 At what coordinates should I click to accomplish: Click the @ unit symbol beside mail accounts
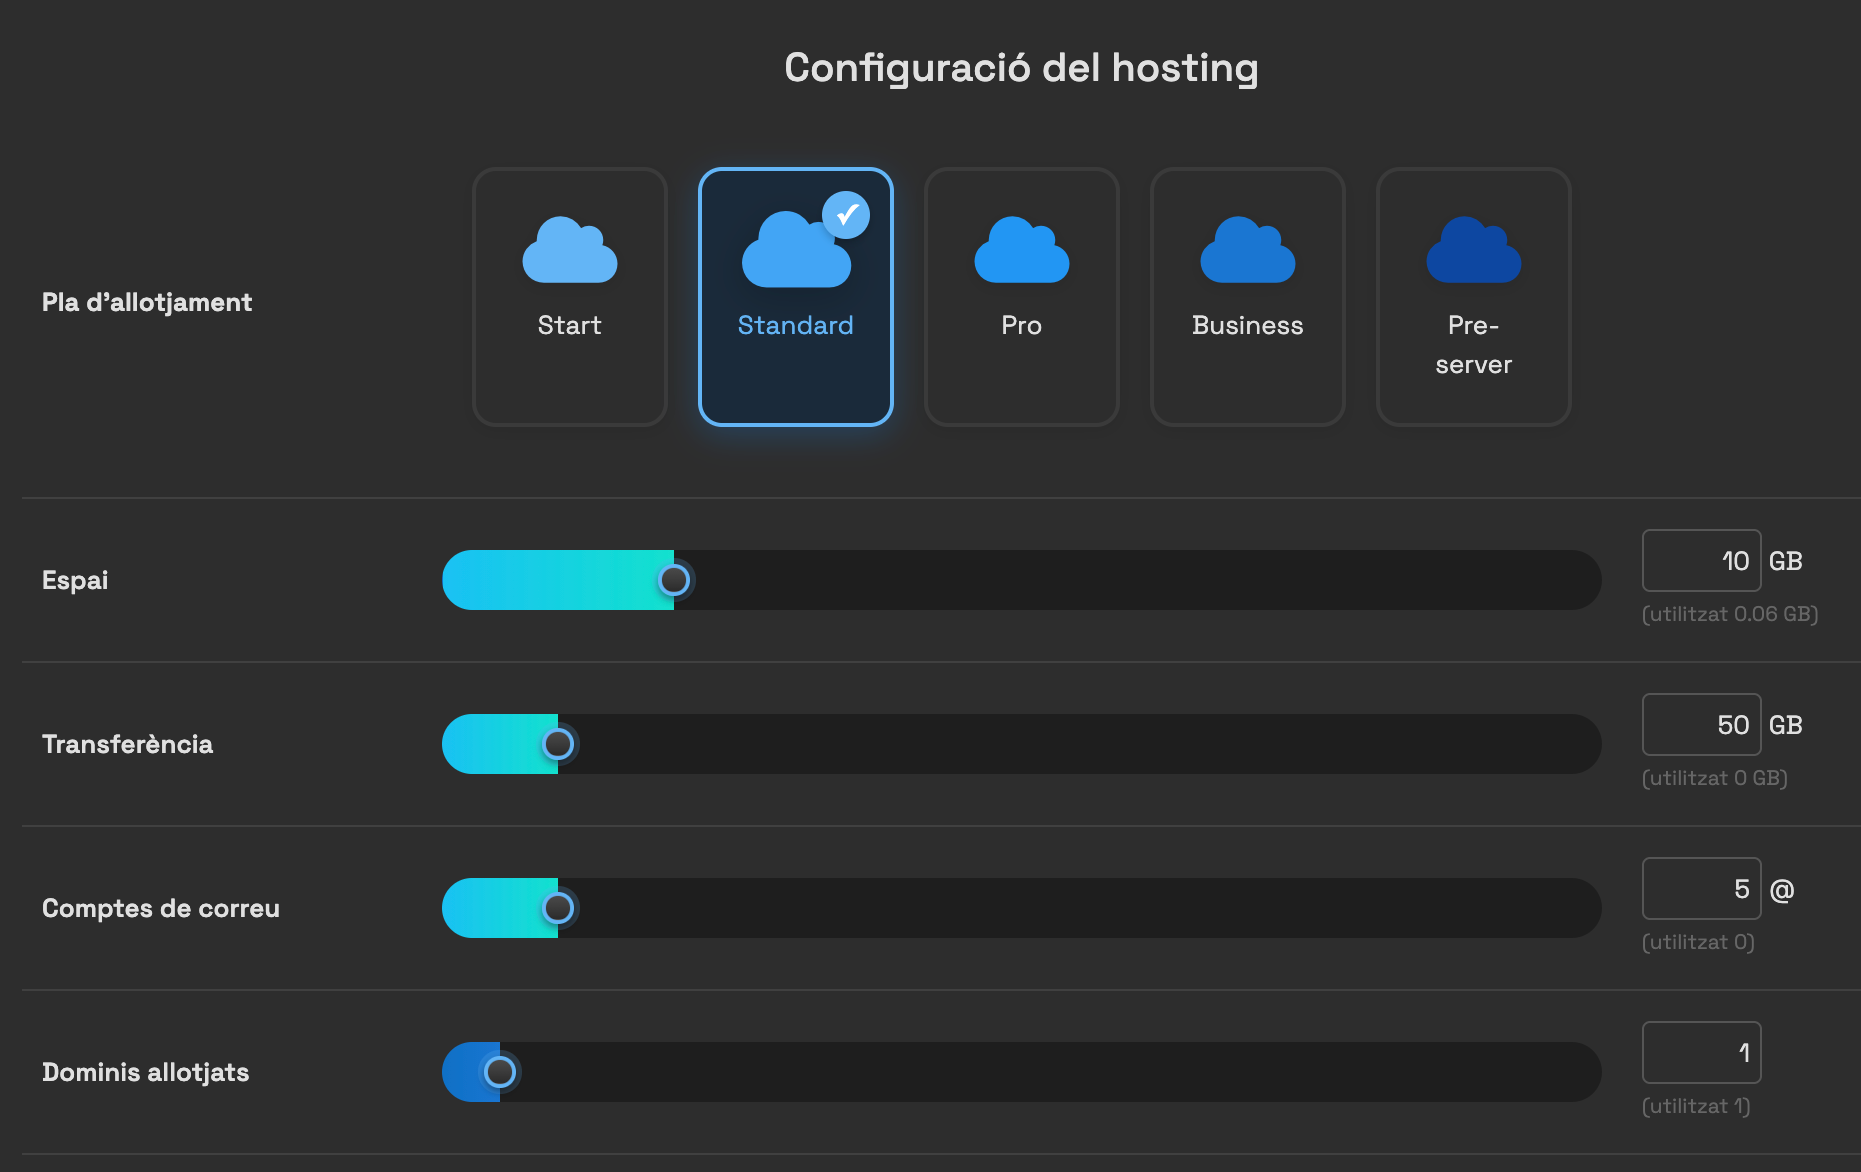pyautogui.click(x=1782, y=890)
